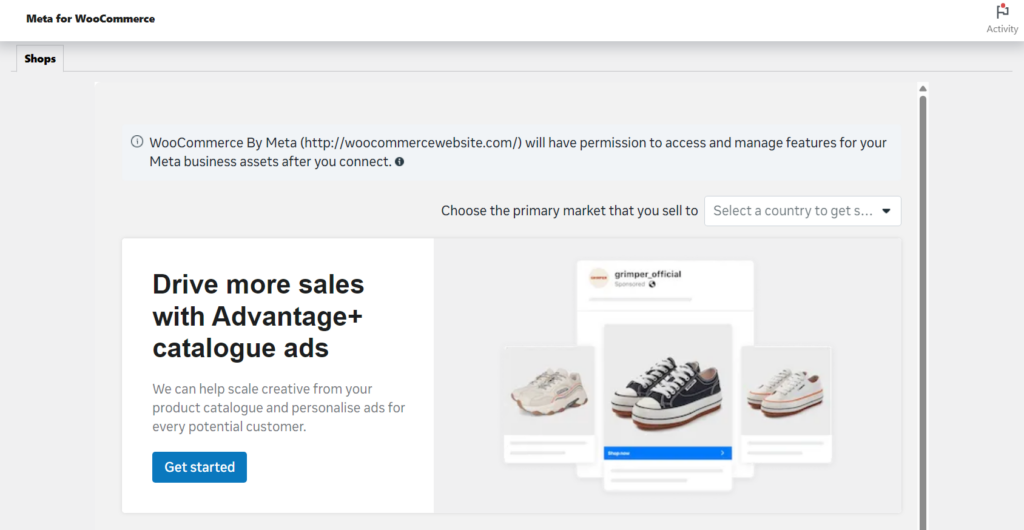Image resolution: width=1024 pixels, height=530 pixels.
Task: Click the 'Meta for WooCommerce' title
Action: coord(91,19)
